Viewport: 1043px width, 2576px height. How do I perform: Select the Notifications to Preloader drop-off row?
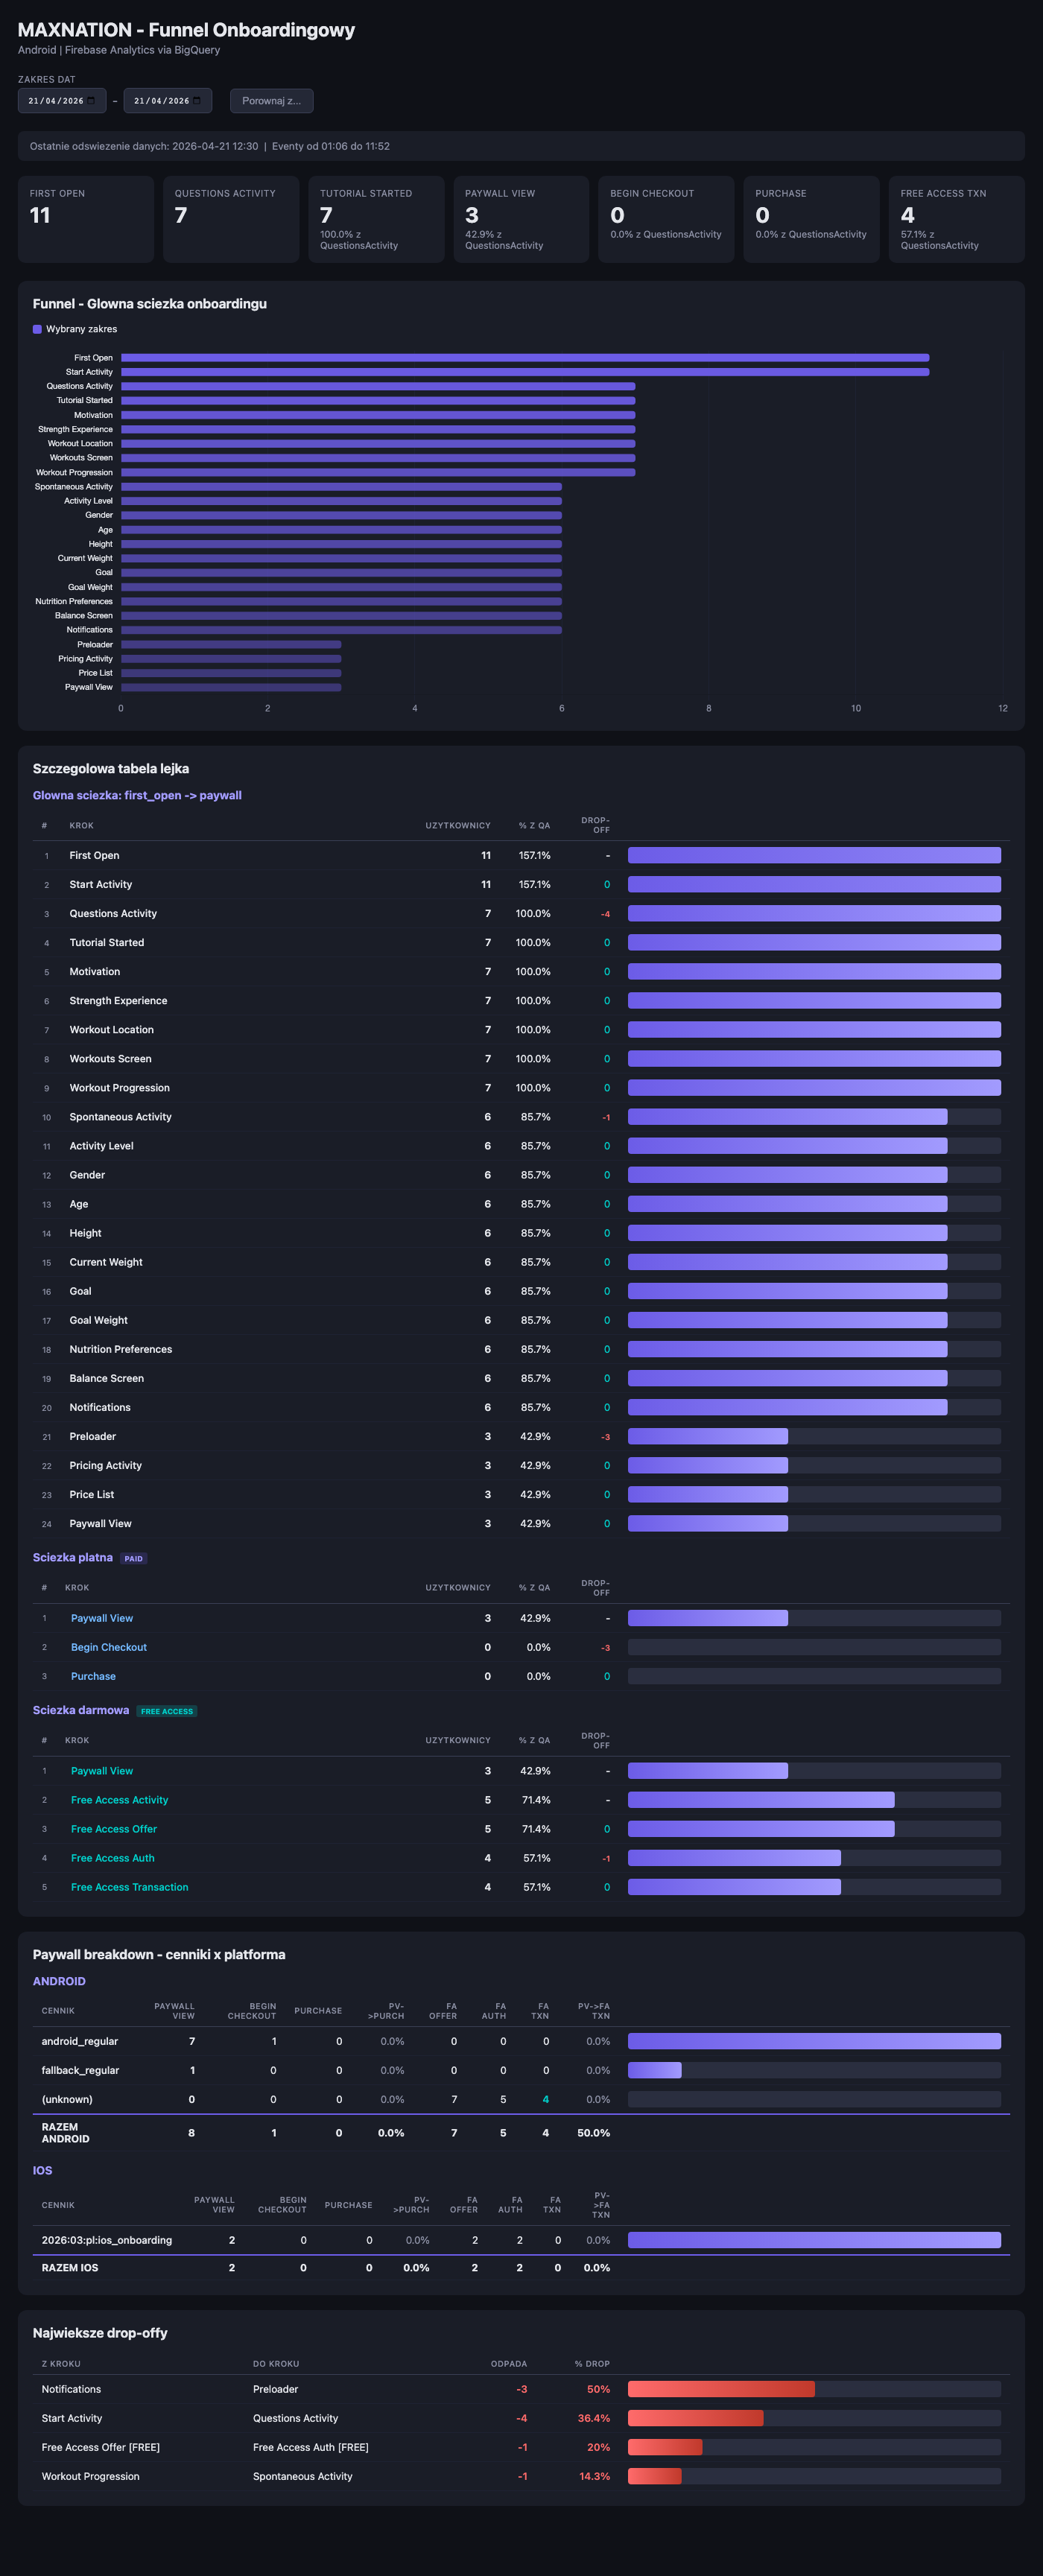[x=521, y=2389]
